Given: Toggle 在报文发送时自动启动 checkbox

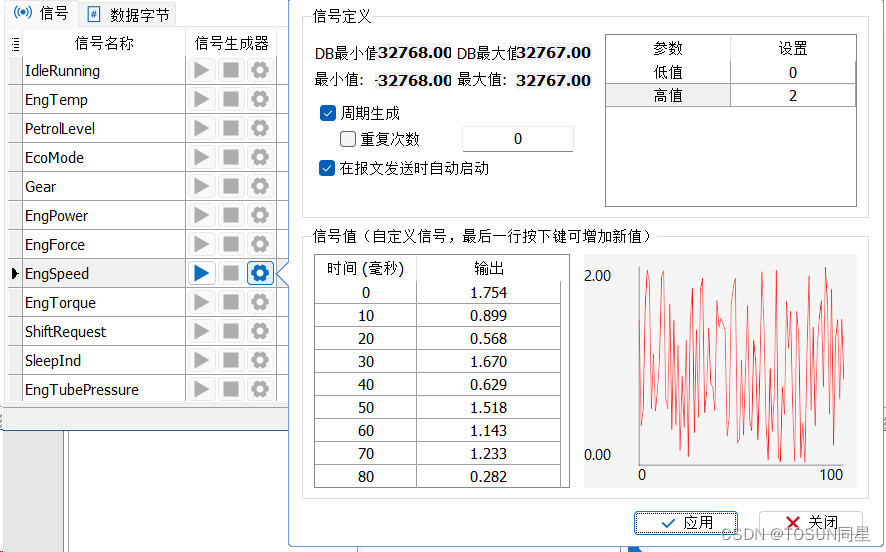Looking at the screenshot, I should pos(327,168).
